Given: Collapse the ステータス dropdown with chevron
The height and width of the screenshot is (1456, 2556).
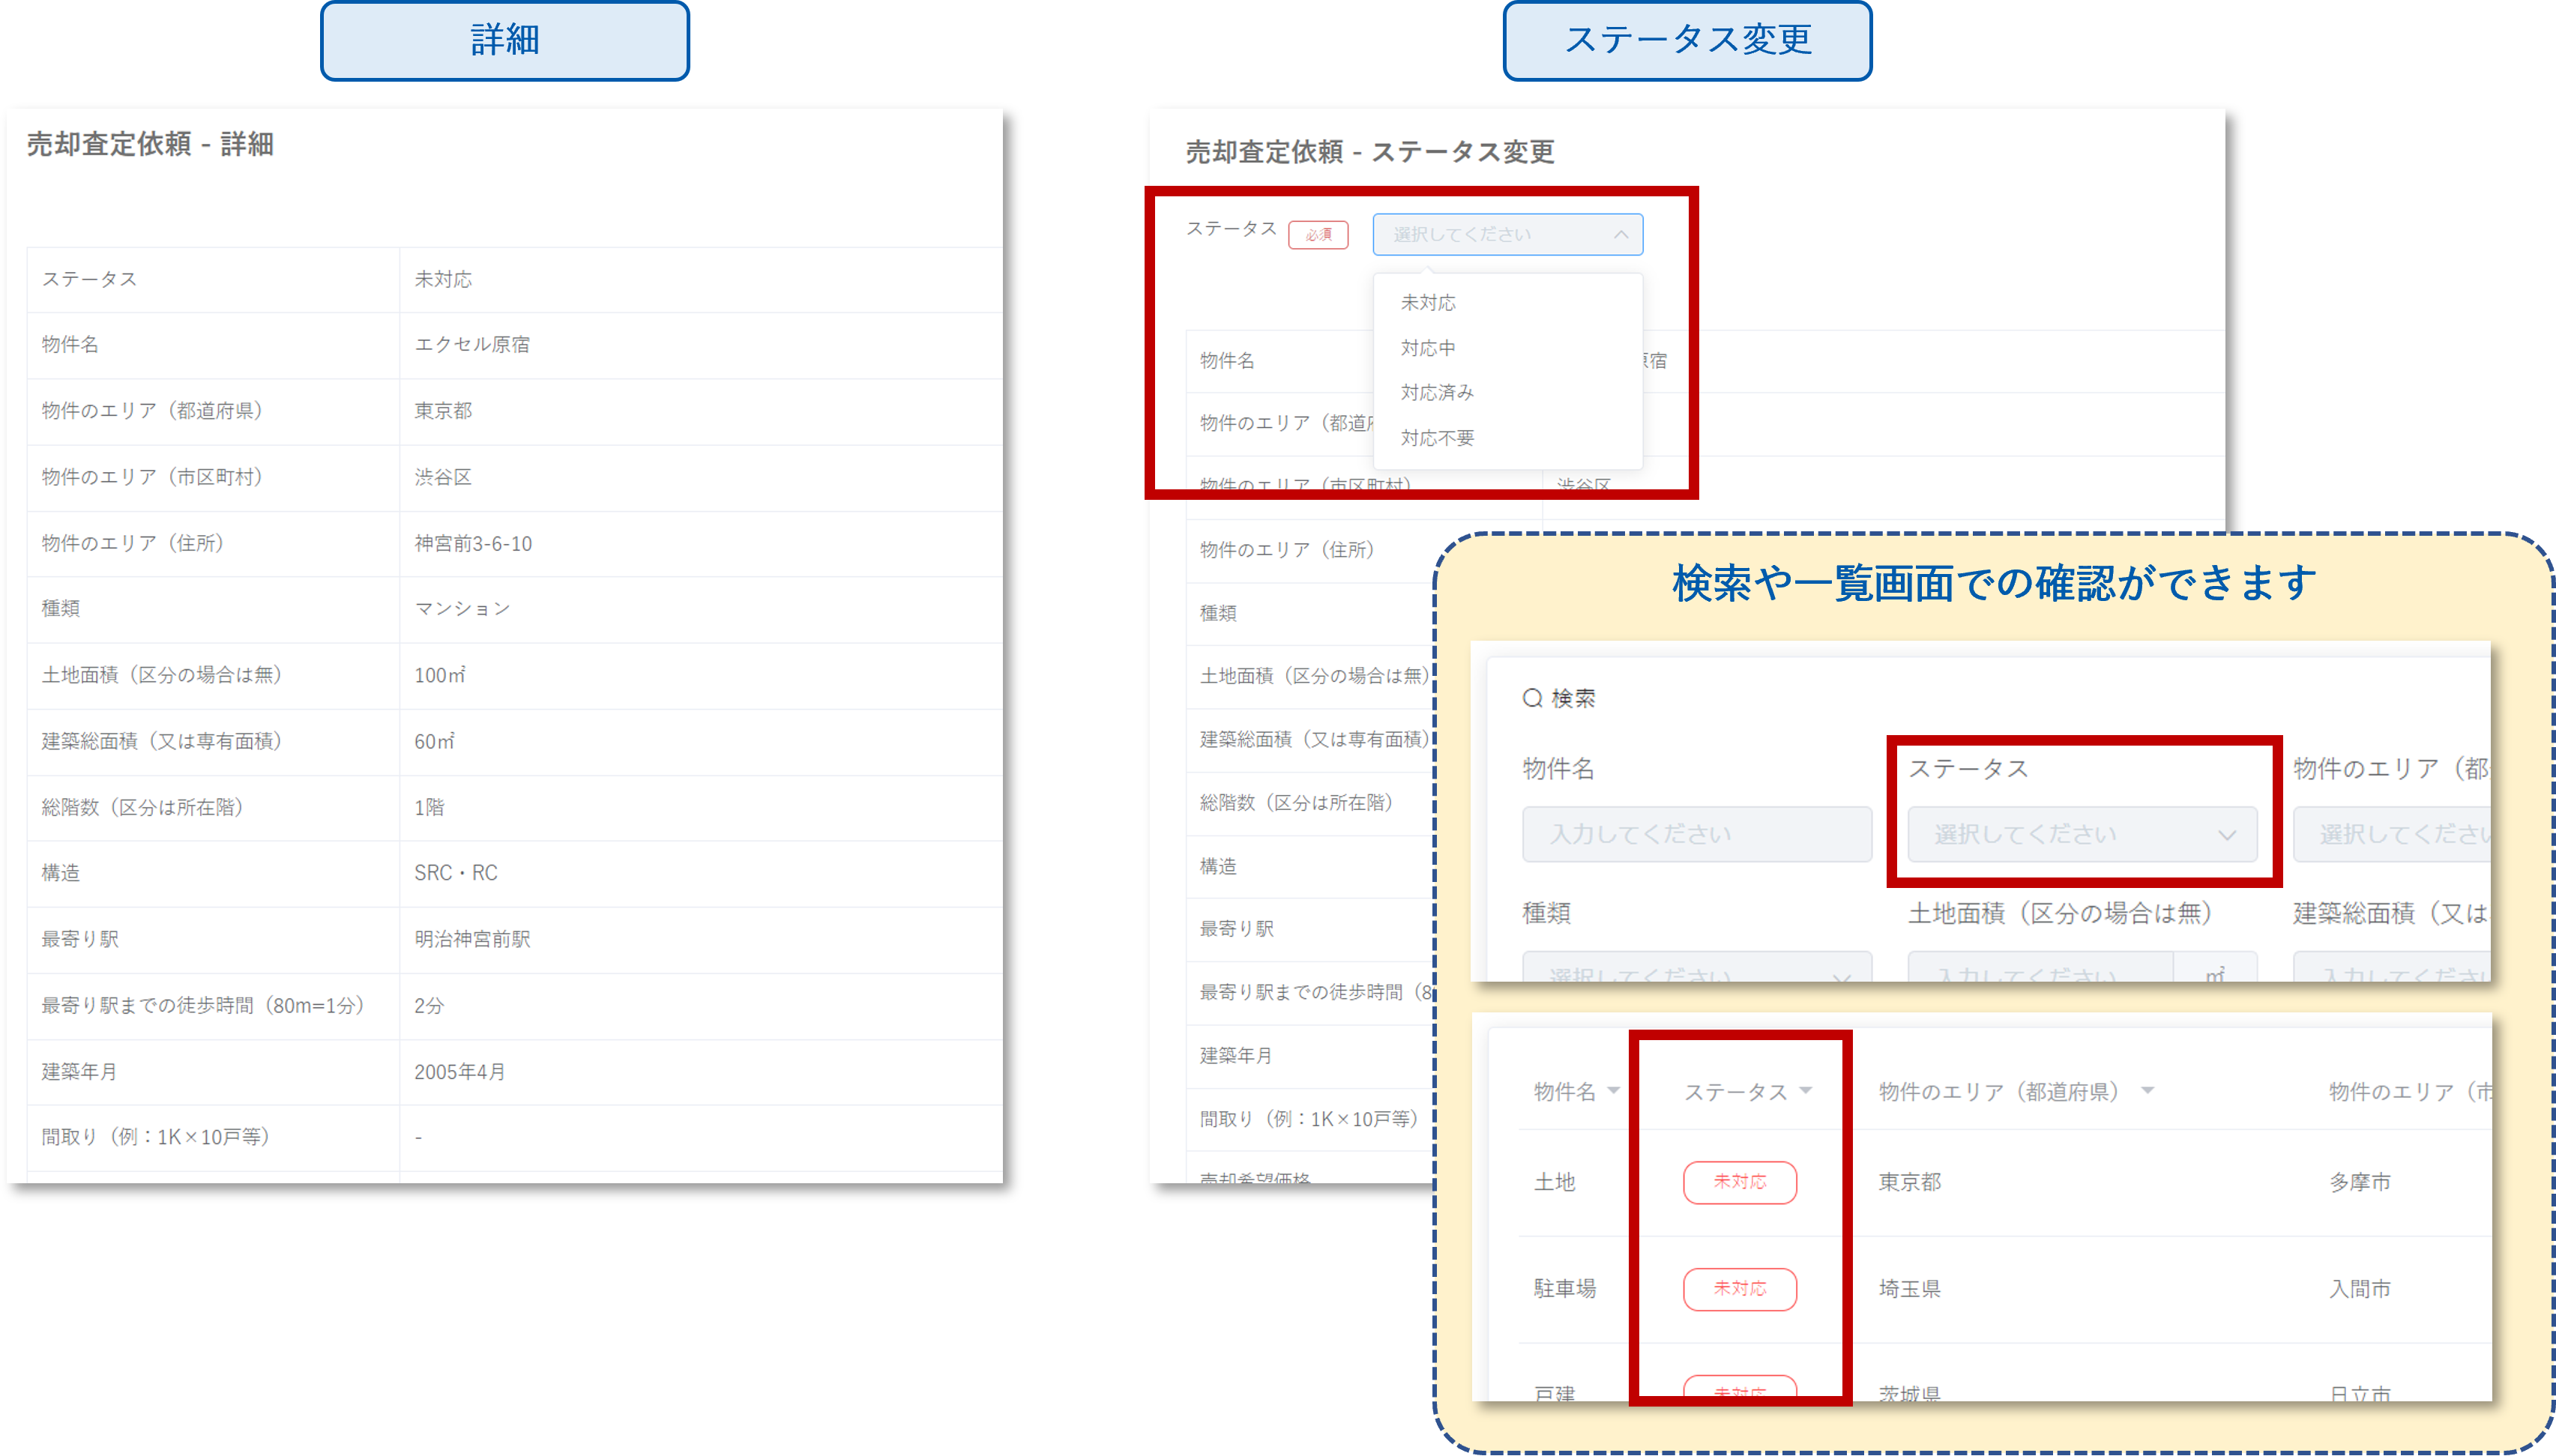Looking at the screenshot, I should pyautogui.click(x=1620, y=234).
